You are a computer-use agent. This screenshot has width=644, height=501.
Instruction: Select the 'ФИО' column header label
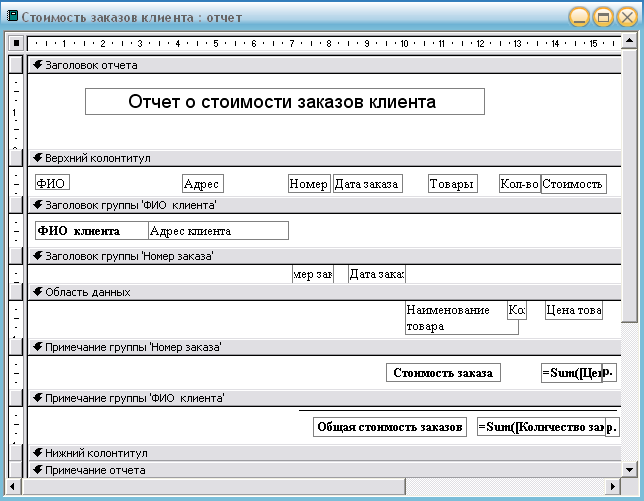pos(52,184)
